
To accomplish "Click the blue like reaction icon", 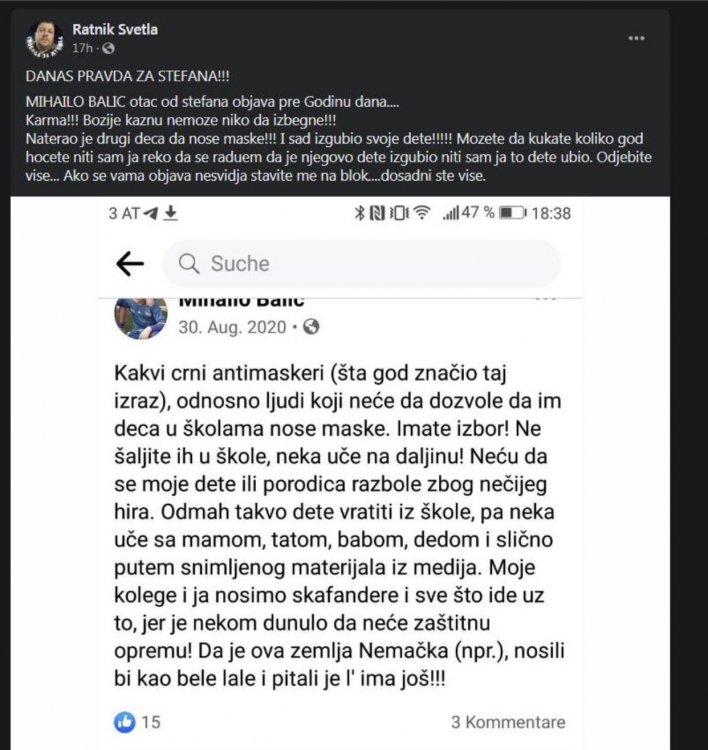I will tap(125, 722).
